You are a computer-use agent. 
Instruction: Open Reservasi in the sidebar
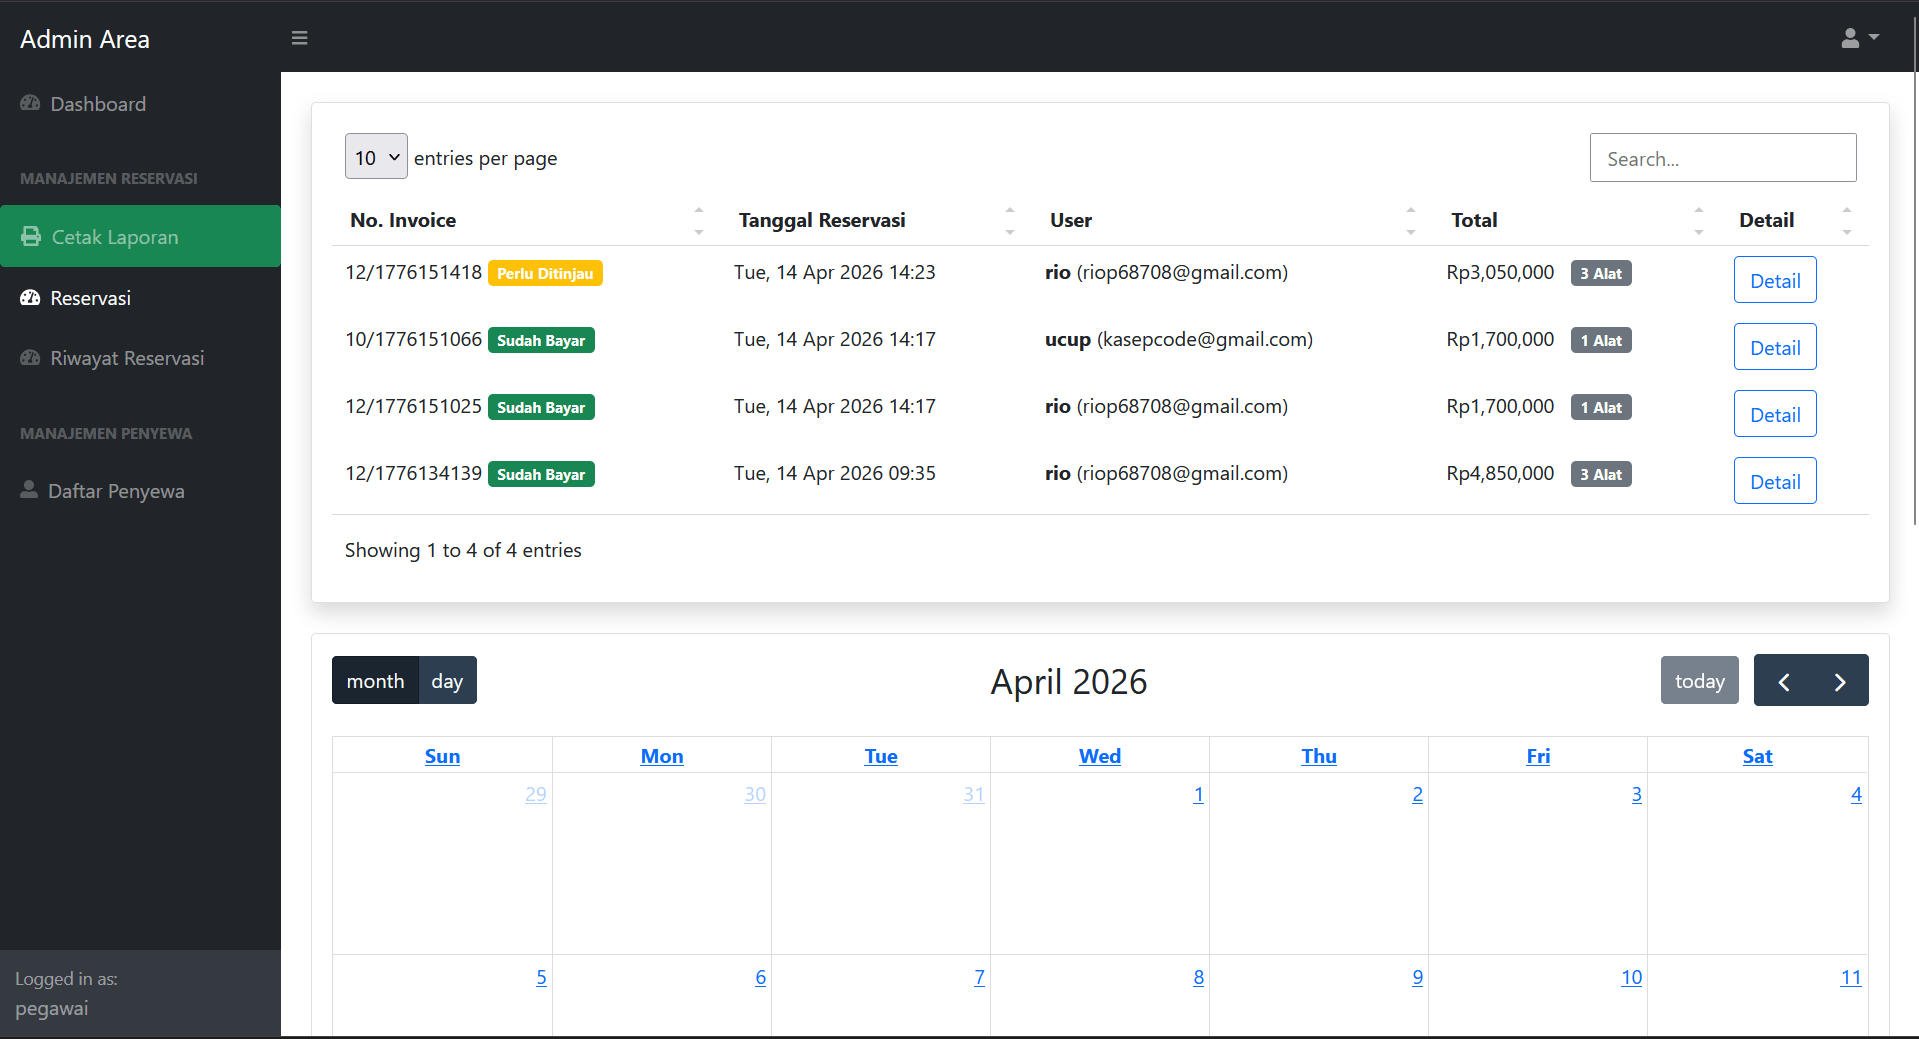pos(140,298)
